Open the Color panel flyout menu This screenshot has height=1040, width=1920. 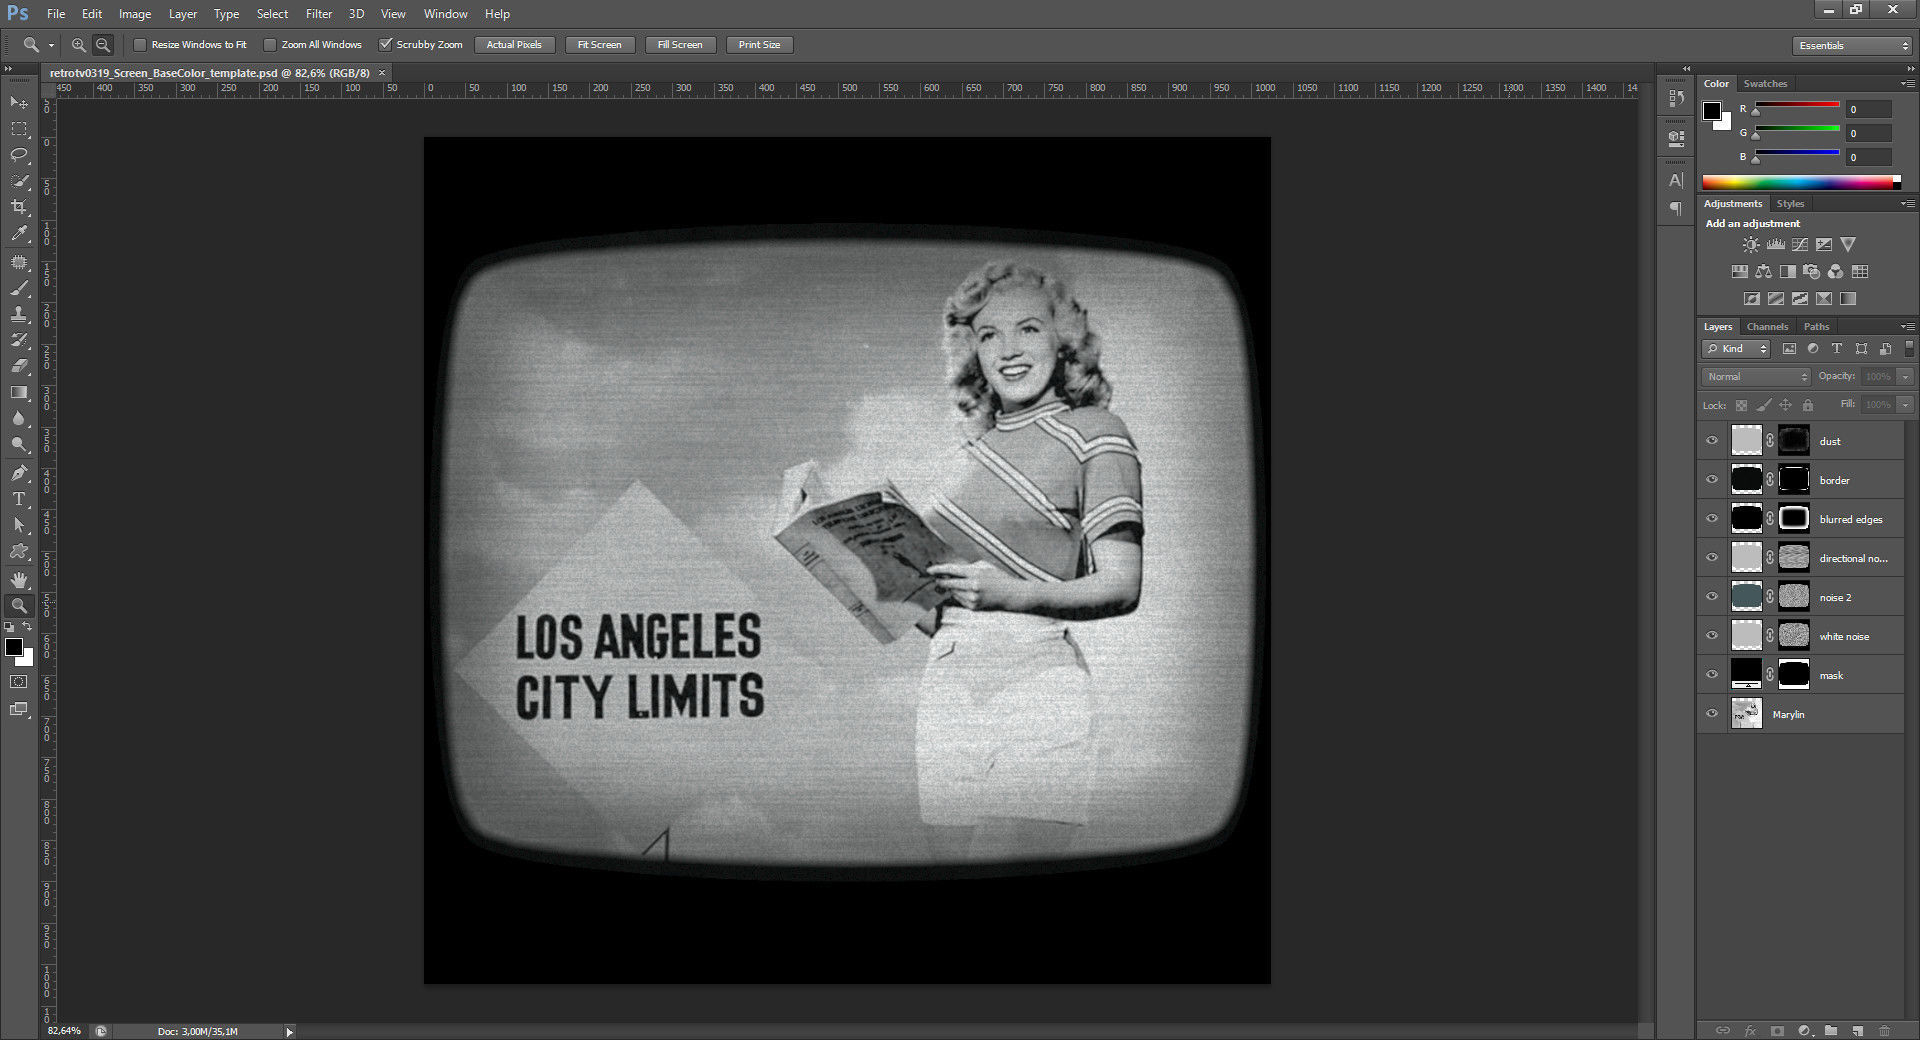tap(1908, 84)
